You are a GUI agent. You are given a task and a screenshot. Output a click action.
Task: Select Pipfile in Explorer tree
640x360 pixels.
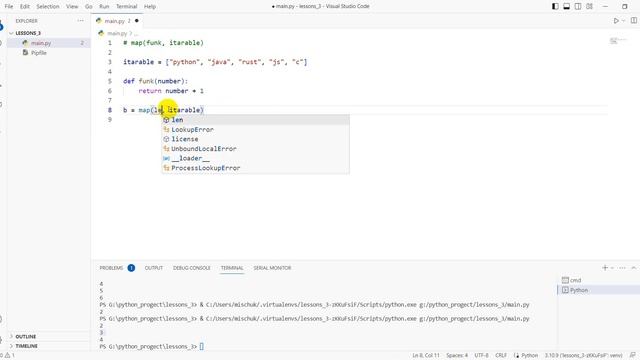point(39,53)
